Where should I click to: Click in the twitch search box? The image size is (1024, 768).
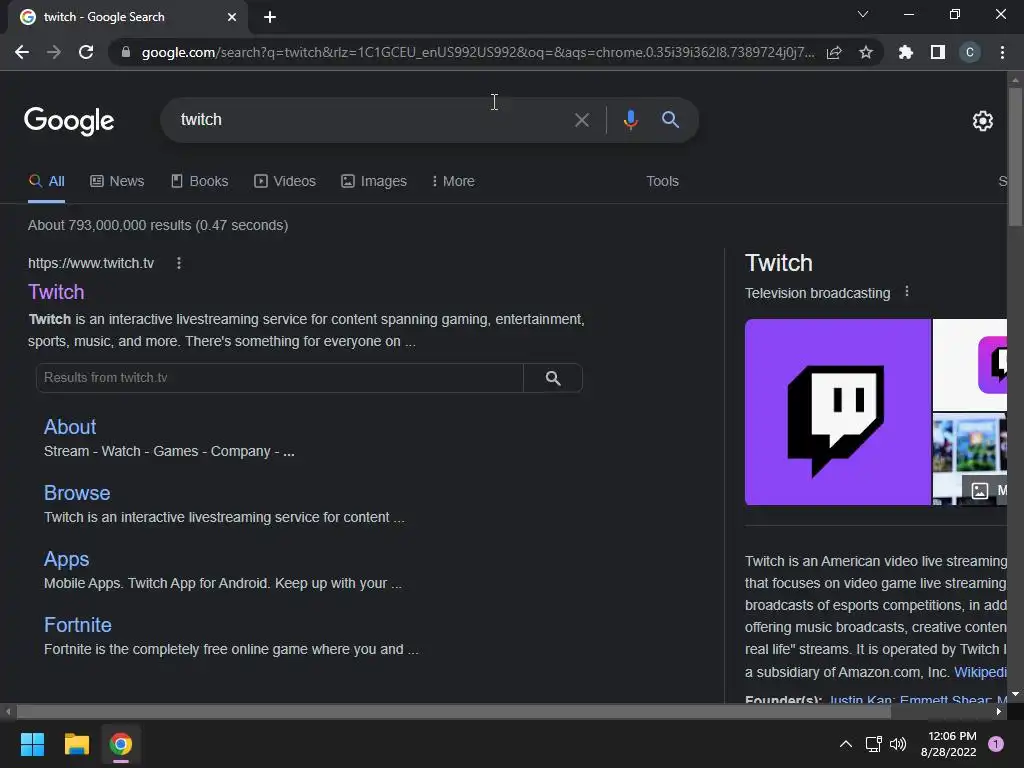(x=366, y=120)
